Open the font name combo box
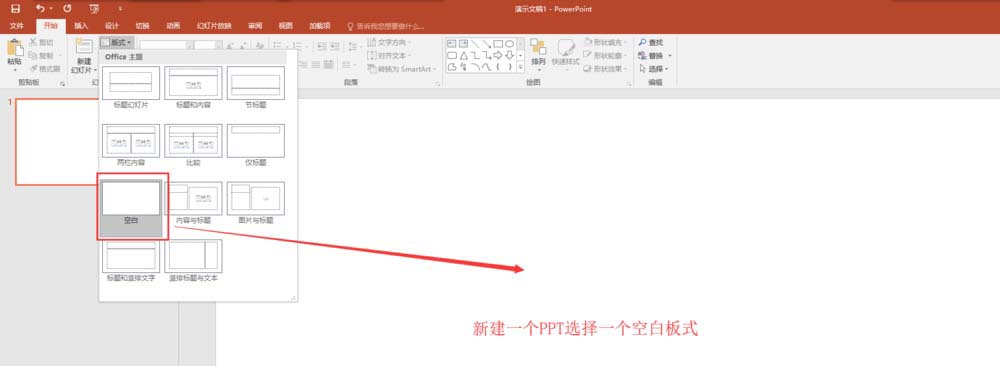Image resolution: width=1000 pixels, height=366 pixels. 166,45
